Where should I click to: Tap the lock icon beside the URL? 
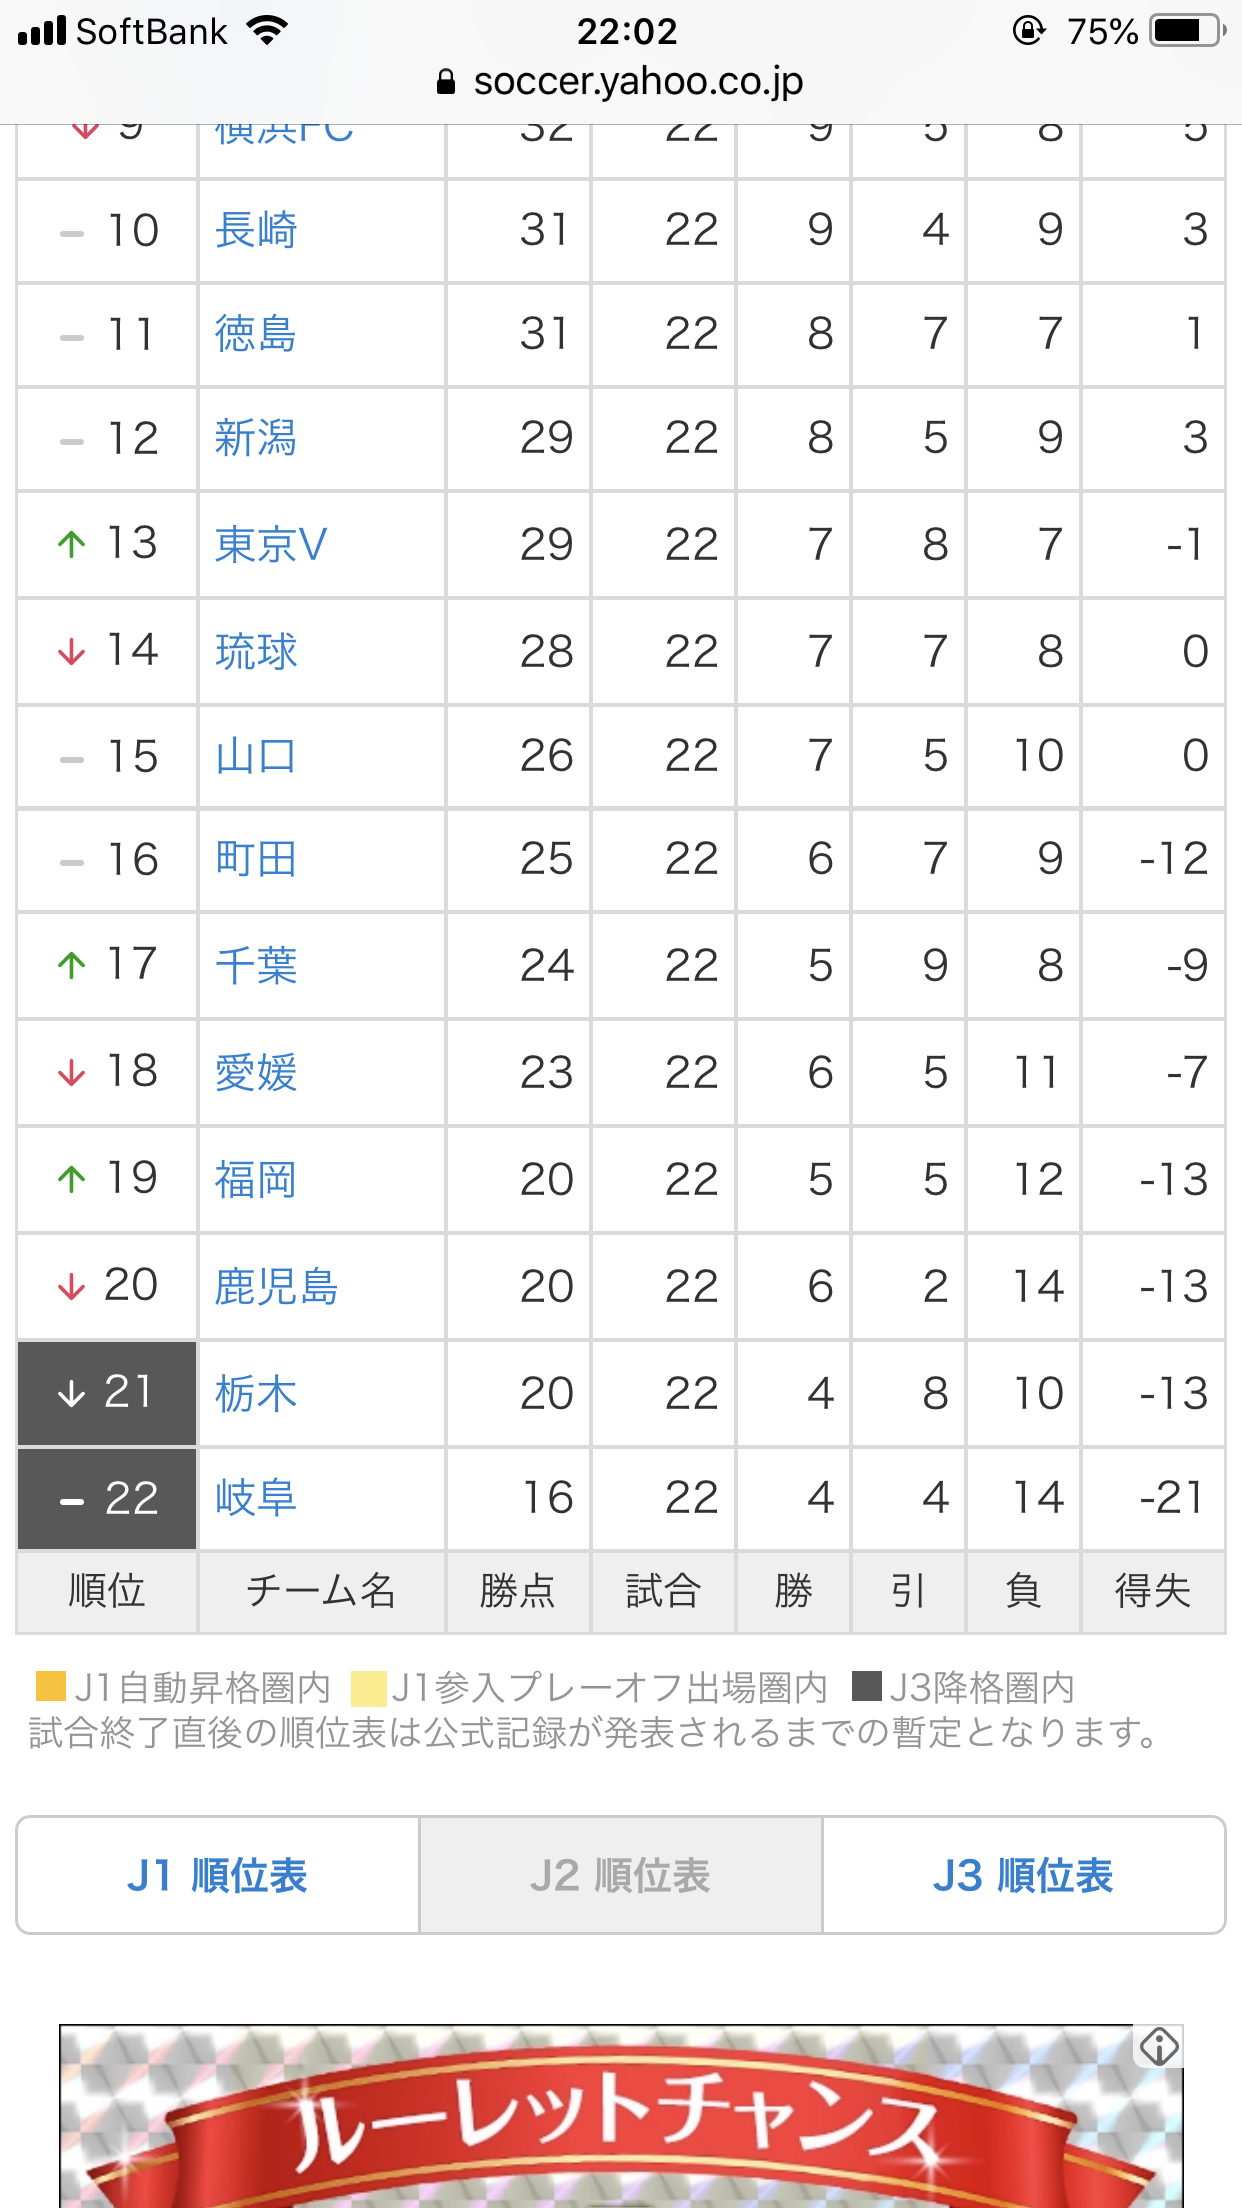[446, 82]
